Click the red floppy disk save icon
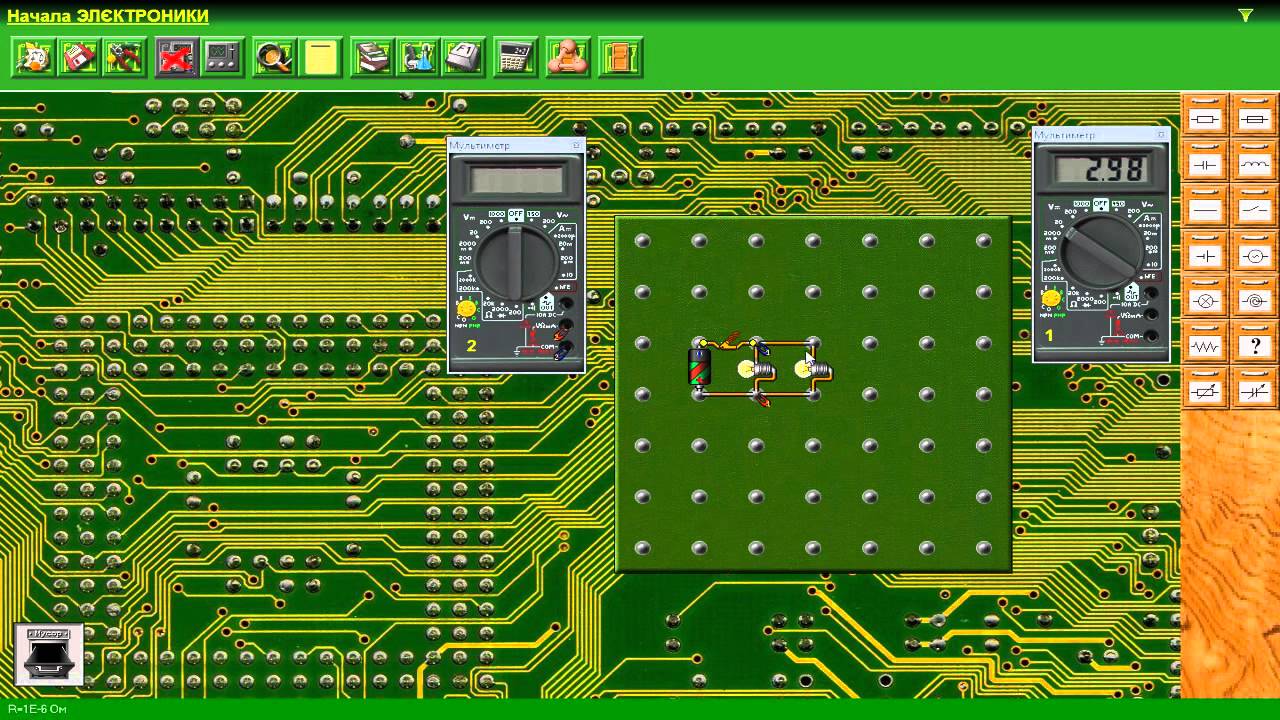Viewport: 1280px width, 720px height. point(80,57)
